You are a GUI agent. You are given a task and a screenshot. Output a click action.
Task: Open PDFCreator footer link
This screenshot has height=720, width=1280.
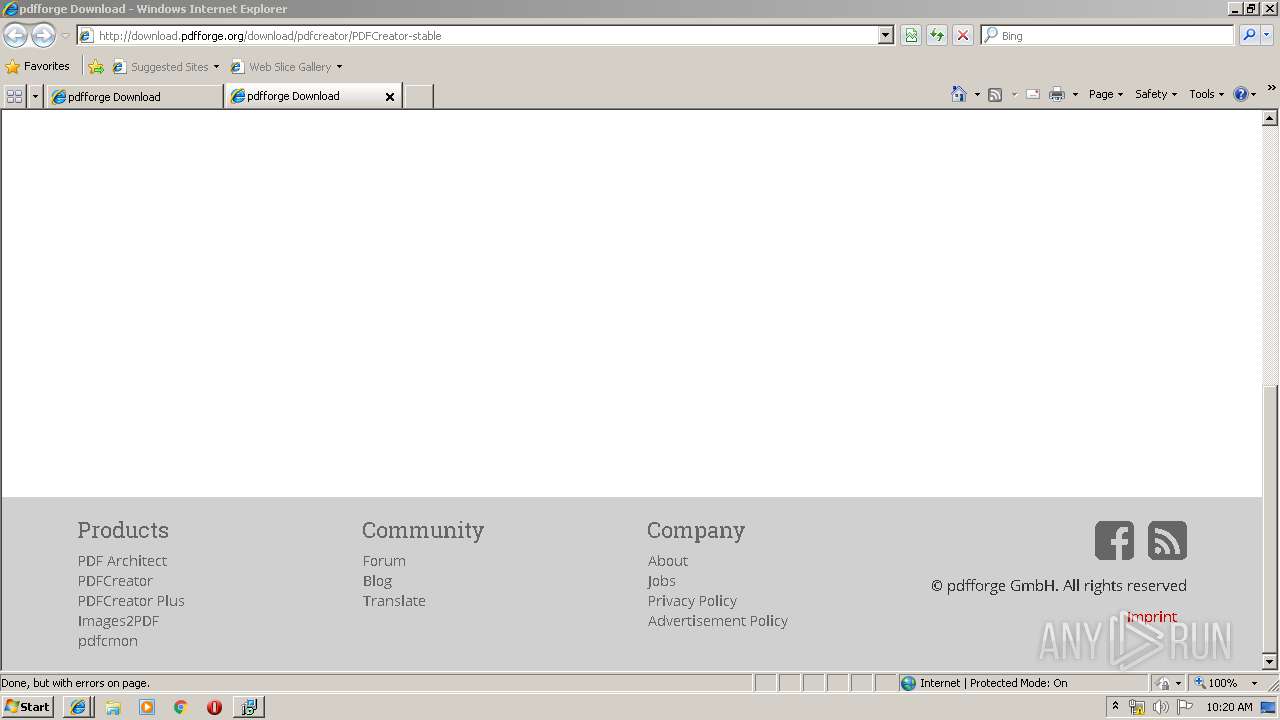(115, 581)
